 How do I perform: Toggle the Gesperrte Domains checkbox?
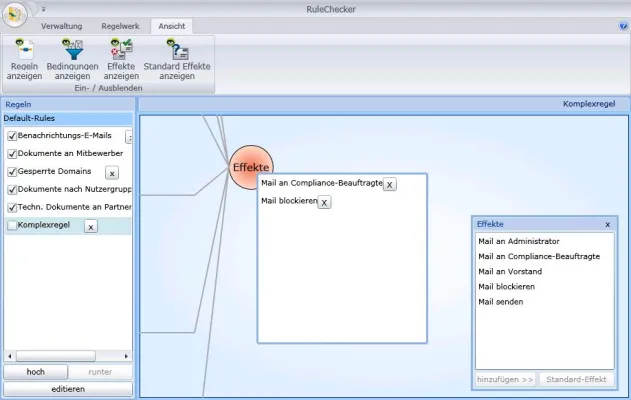coord(12,172)
